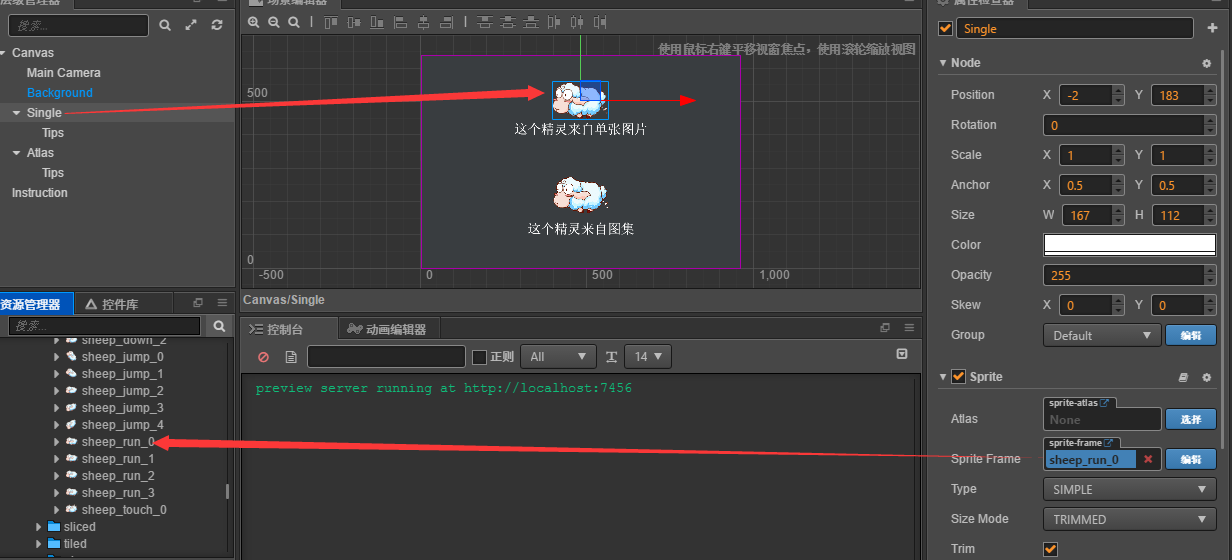Click the align top edges icon
This screenshot has height=560, width=1232.
331,22
